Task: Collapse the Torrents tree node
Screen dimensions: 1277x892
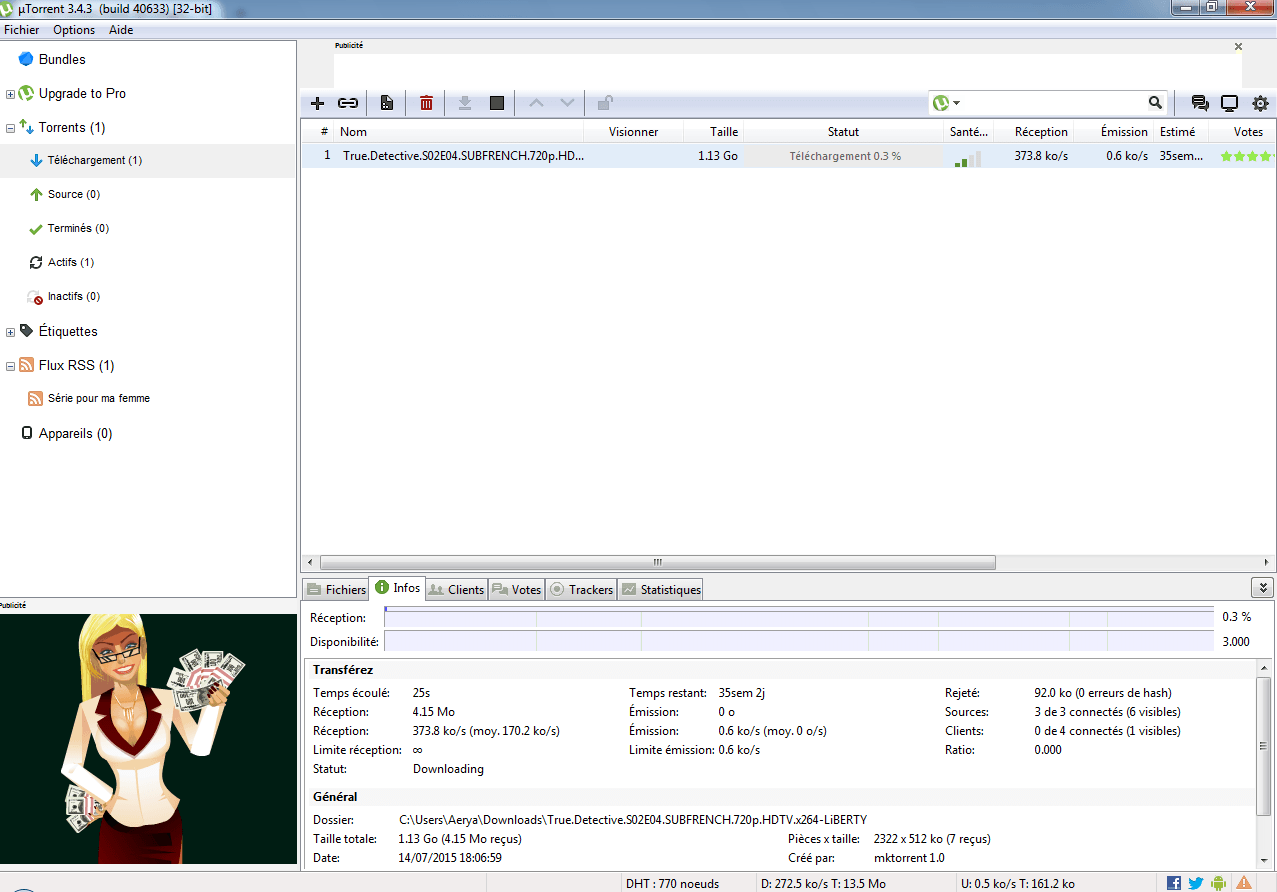Action: click(x=10, y=128)
